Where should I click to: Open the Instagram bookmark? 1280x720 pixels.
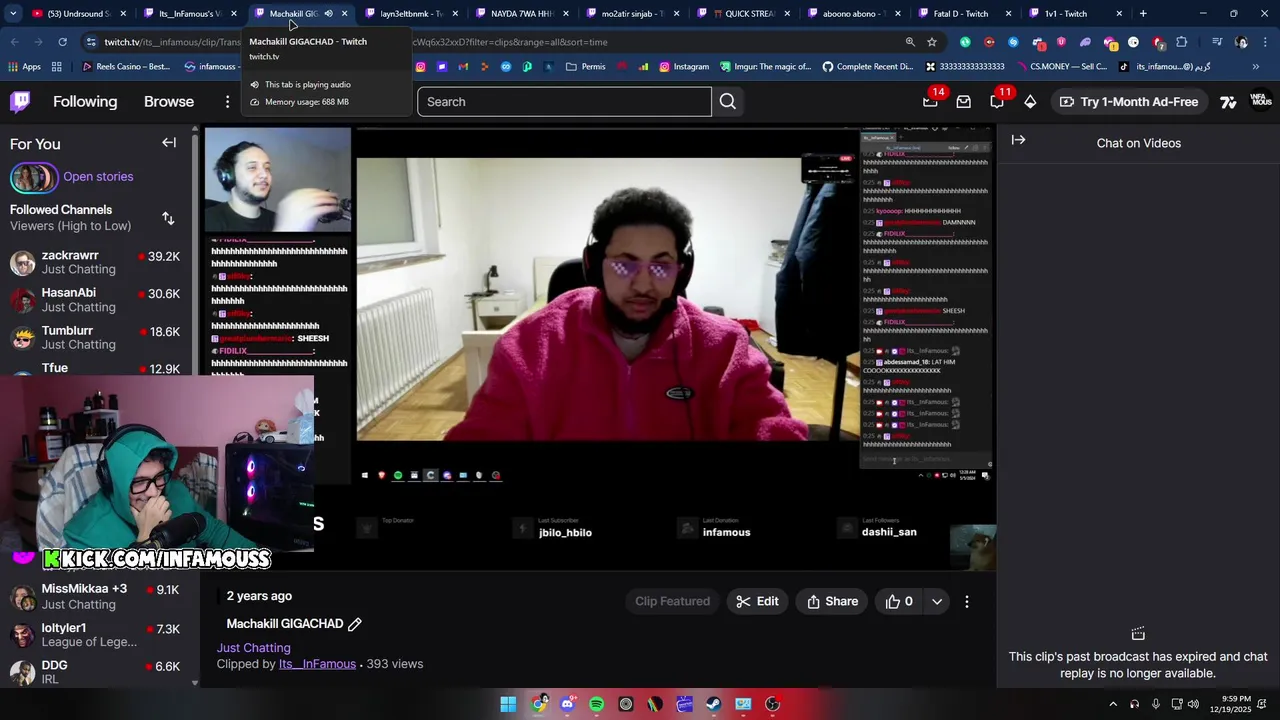click(684, 67)
